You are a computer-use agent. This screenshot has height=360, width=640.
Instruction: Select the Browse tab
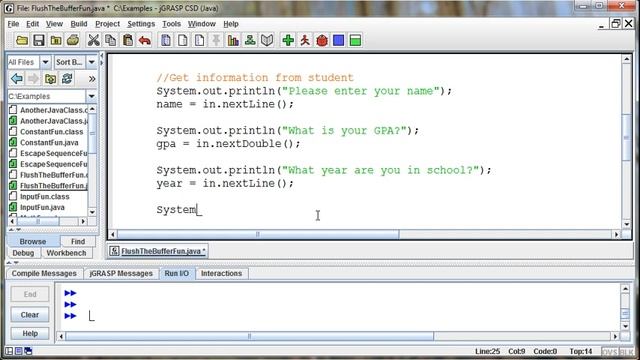(33, 241)
